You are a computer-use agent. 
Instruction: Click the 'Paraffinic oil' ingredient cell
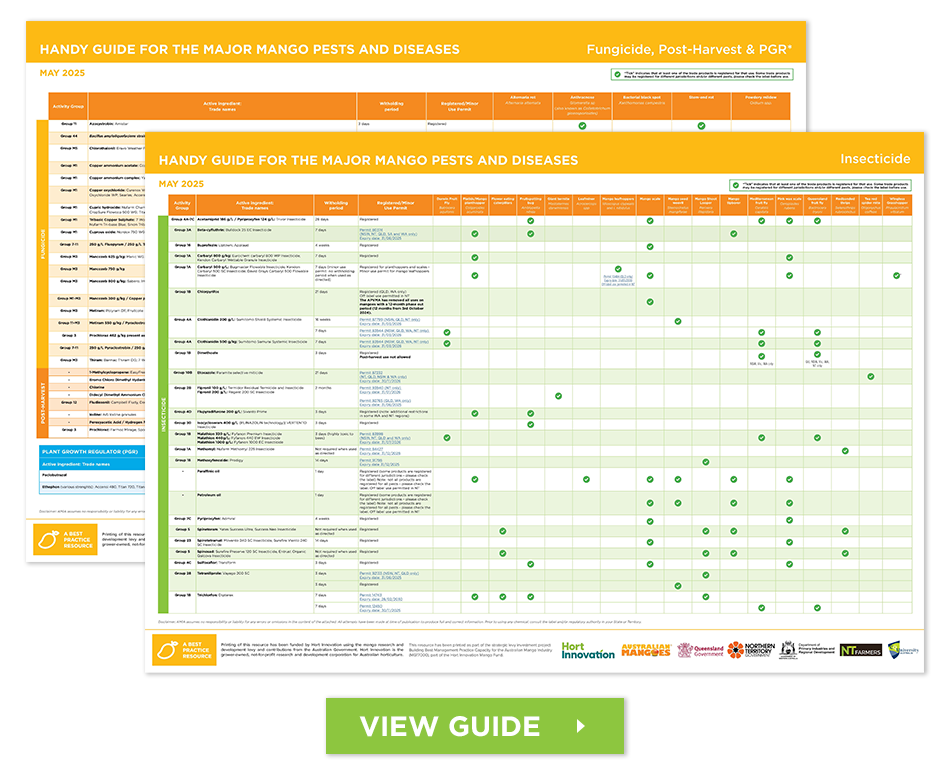point(254,480)
